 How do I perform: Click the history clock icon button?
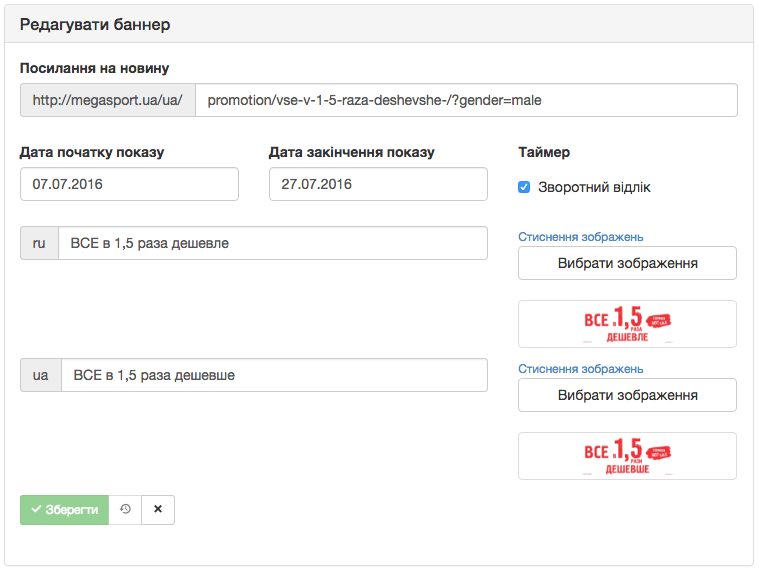[125, 509]
